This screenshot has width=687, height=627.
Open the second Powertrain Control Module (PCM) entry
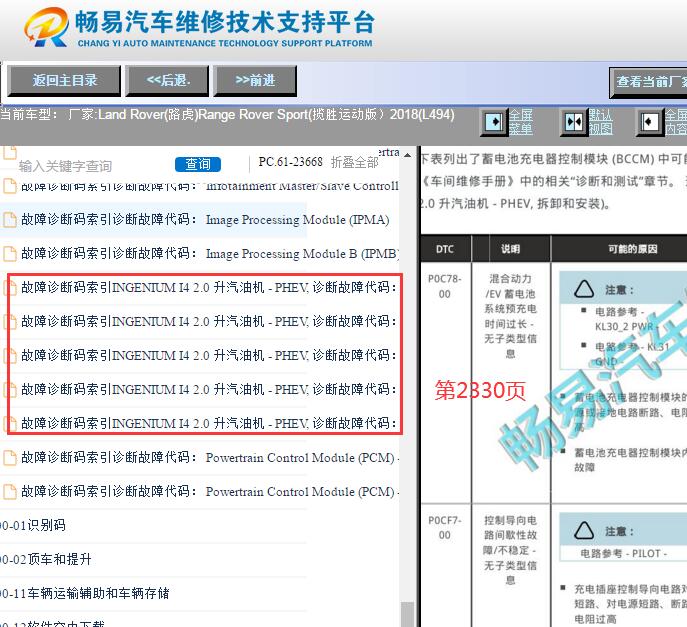(209, 491)
